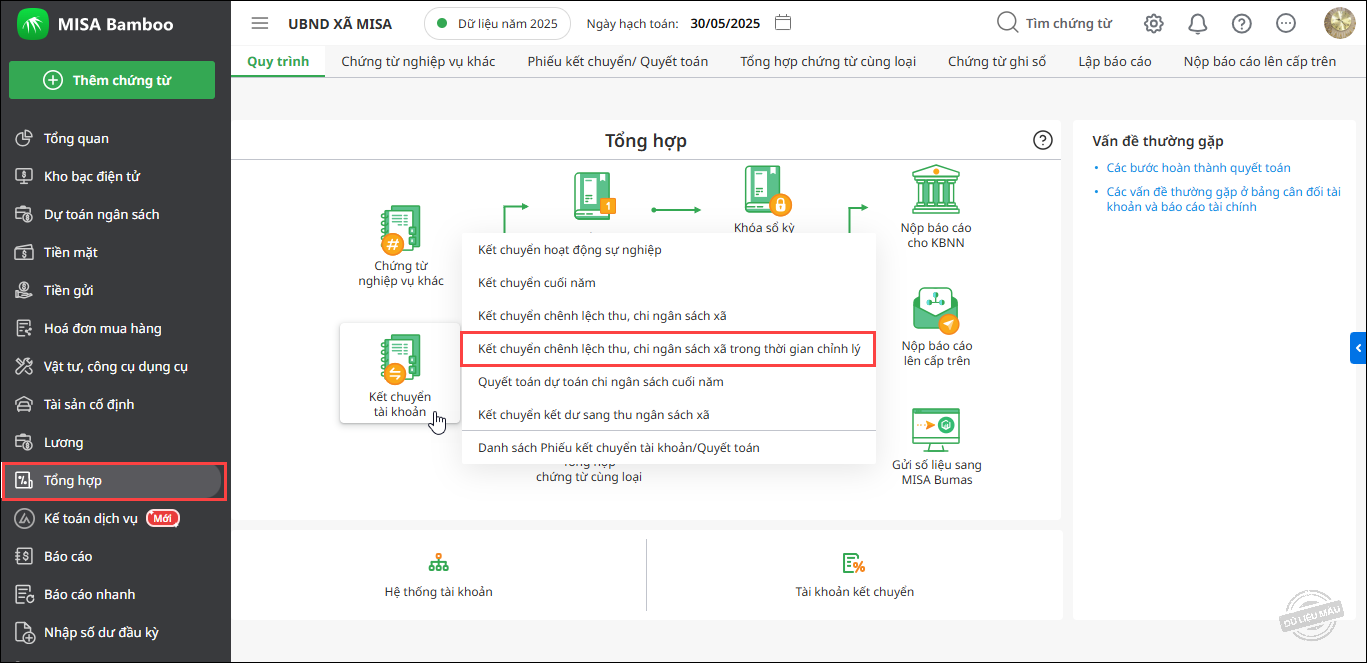Click the help icon in top bar

pyautogui.click(x=1241, y=23)
